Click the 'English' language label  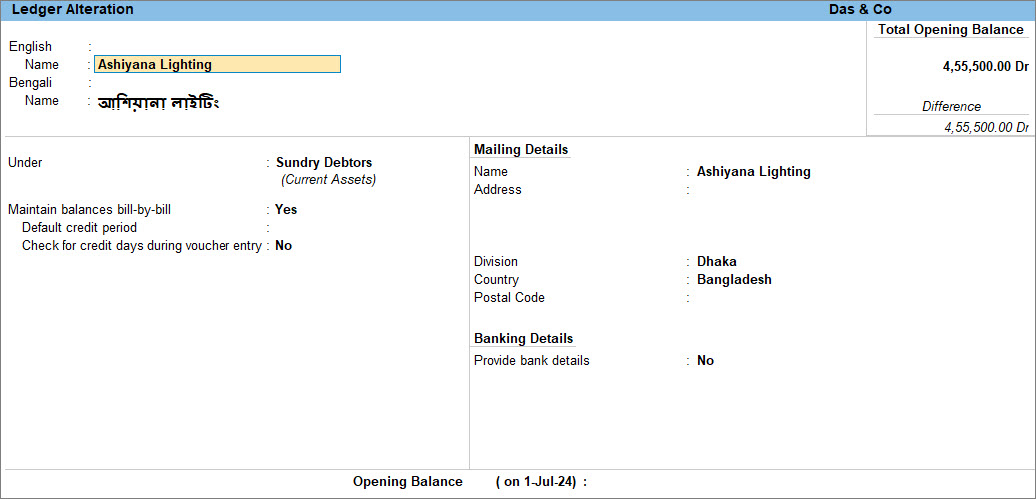pos(30,47)
